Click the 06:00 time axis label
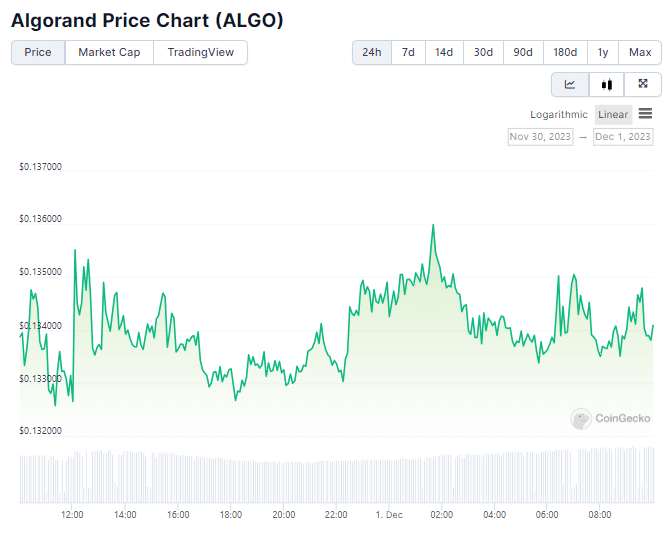The height and width of the screenshot is (539, 672). point(547,515)
